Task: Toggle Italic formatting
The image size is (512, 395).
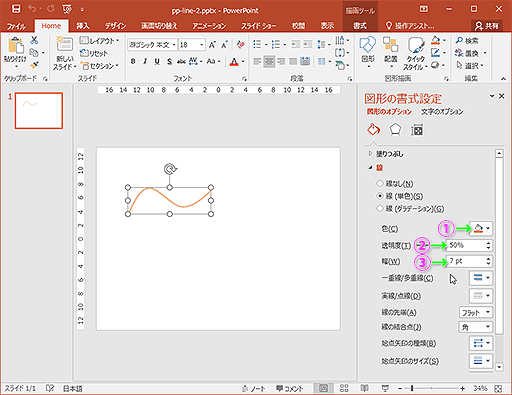Action: [145, 61]
